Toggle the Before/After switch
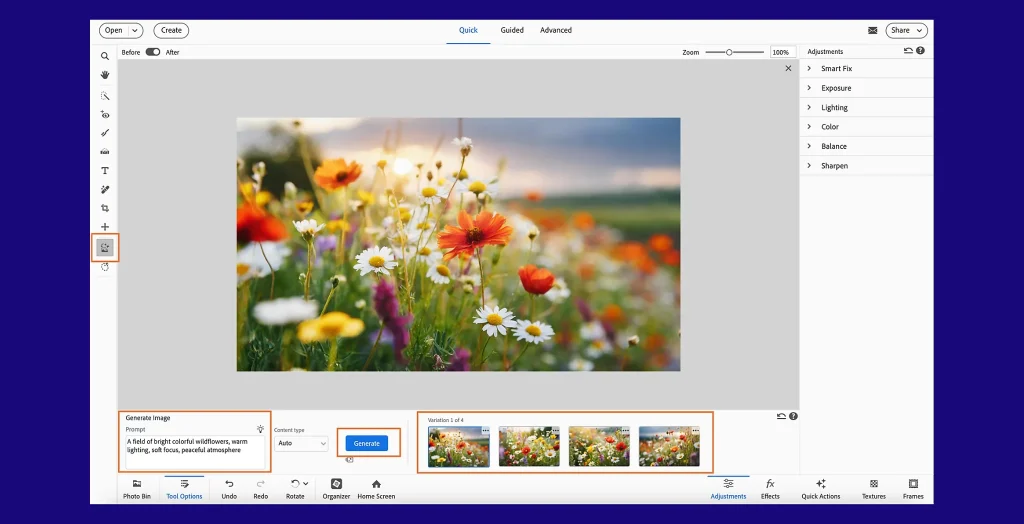This screenshot has height=524, width=1024. (x=153, y=52)
